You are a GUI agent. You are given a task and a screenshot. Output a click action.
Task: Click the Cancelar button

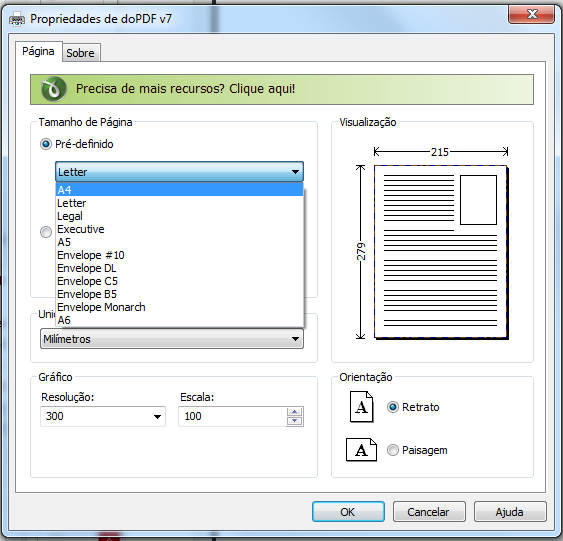point(429,512)
